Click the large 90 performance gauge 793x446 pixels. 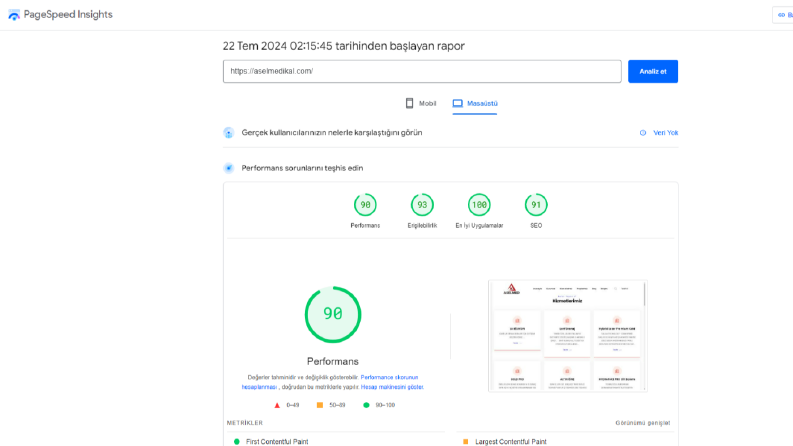333,315
